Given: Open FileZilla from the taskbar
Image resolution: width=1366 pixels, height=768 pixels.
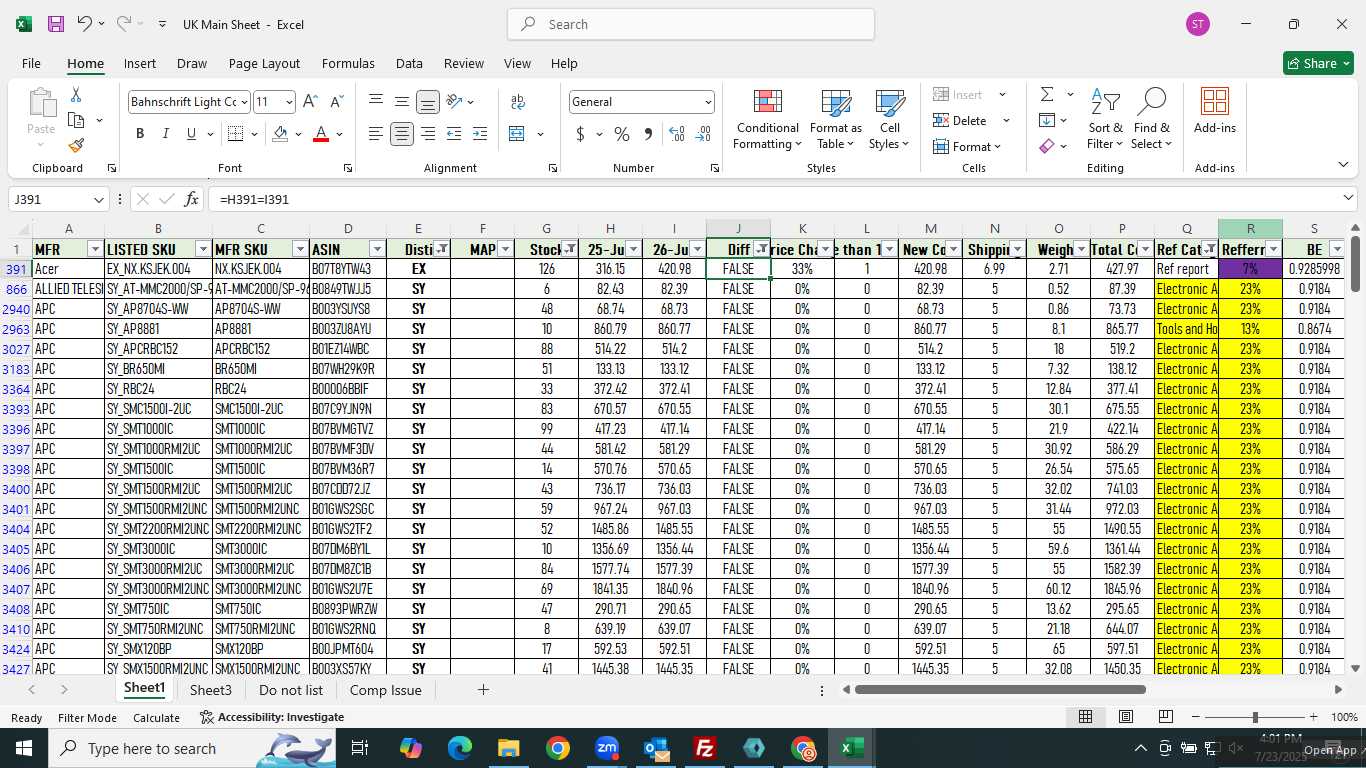Looking at the screenshot, I should point(705,748).
